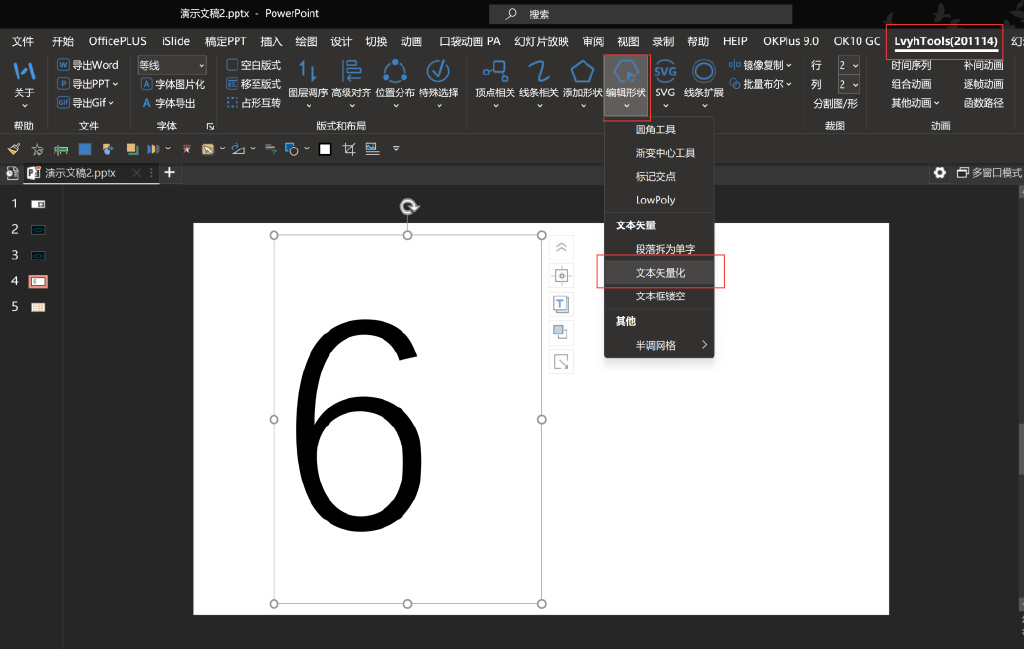Viewport: 1024px width, 649px height.
Task: Select LowPoly menu entry
Action: [659, 200]
